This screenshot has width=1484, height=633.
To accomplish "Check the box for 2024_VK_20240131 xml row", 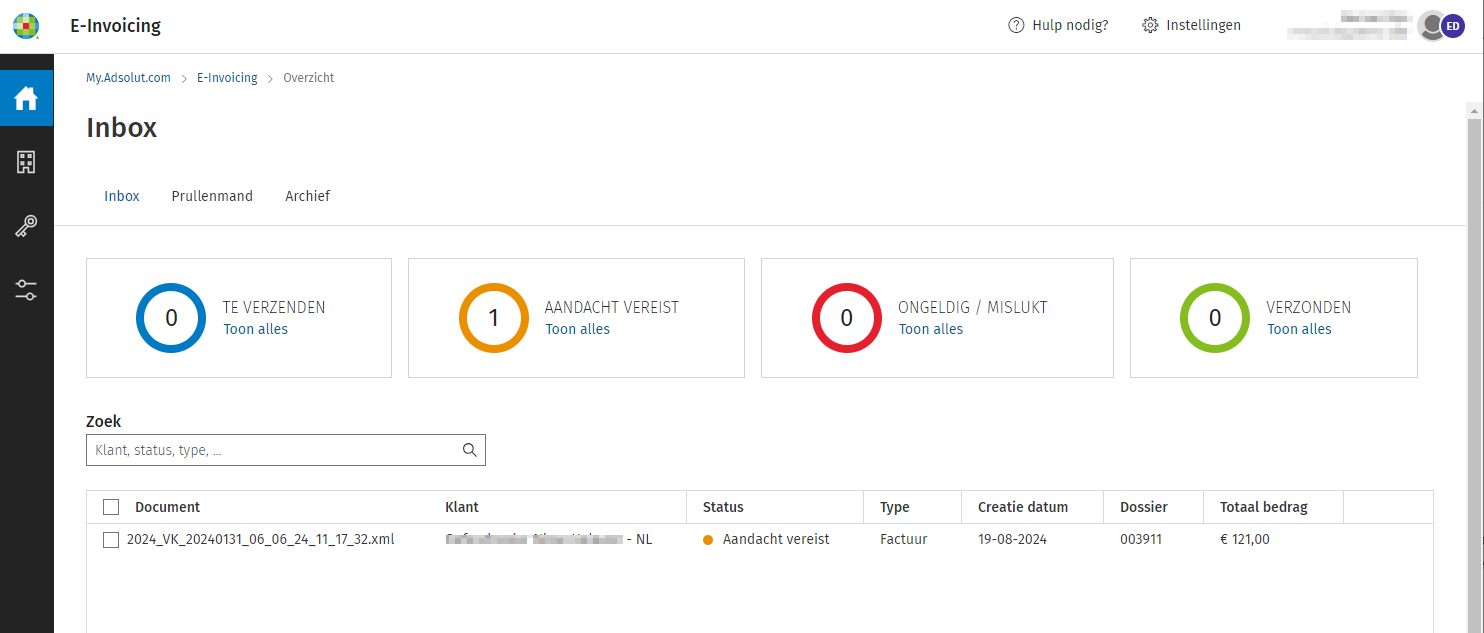I will pyautogui.click(x=111, y=540).
